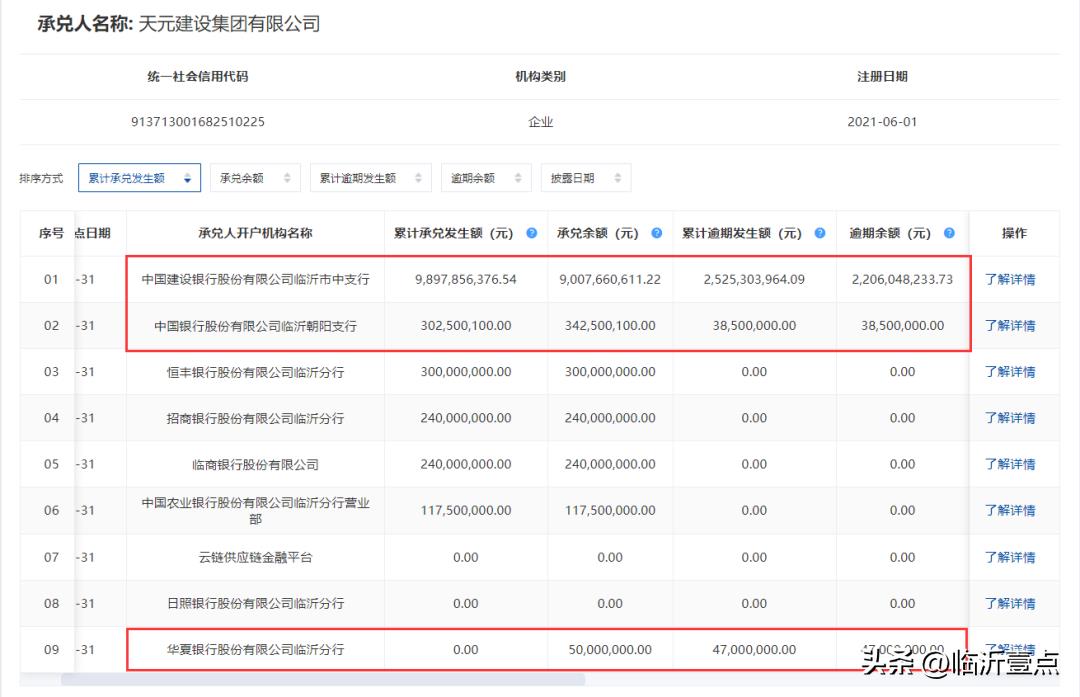Open 了解详情 for row 03 恒丰银行
The image size is (1080, 697).
click(x=1010, y=371)
